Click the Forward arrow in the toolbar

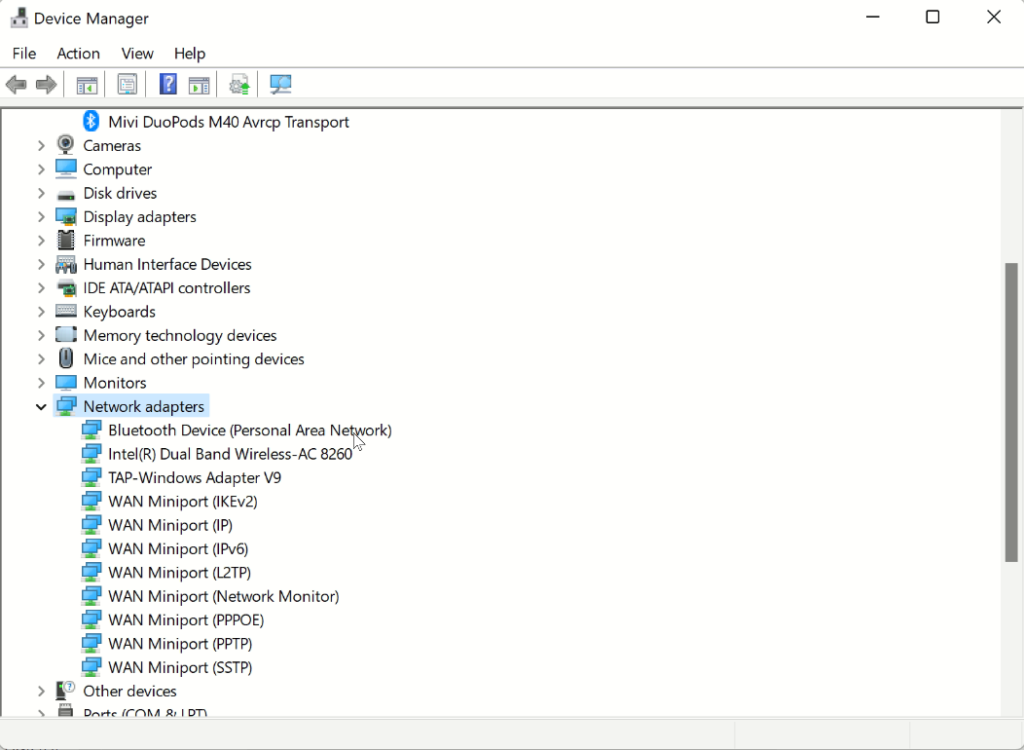pyautogui.click(x=46, y=84)
